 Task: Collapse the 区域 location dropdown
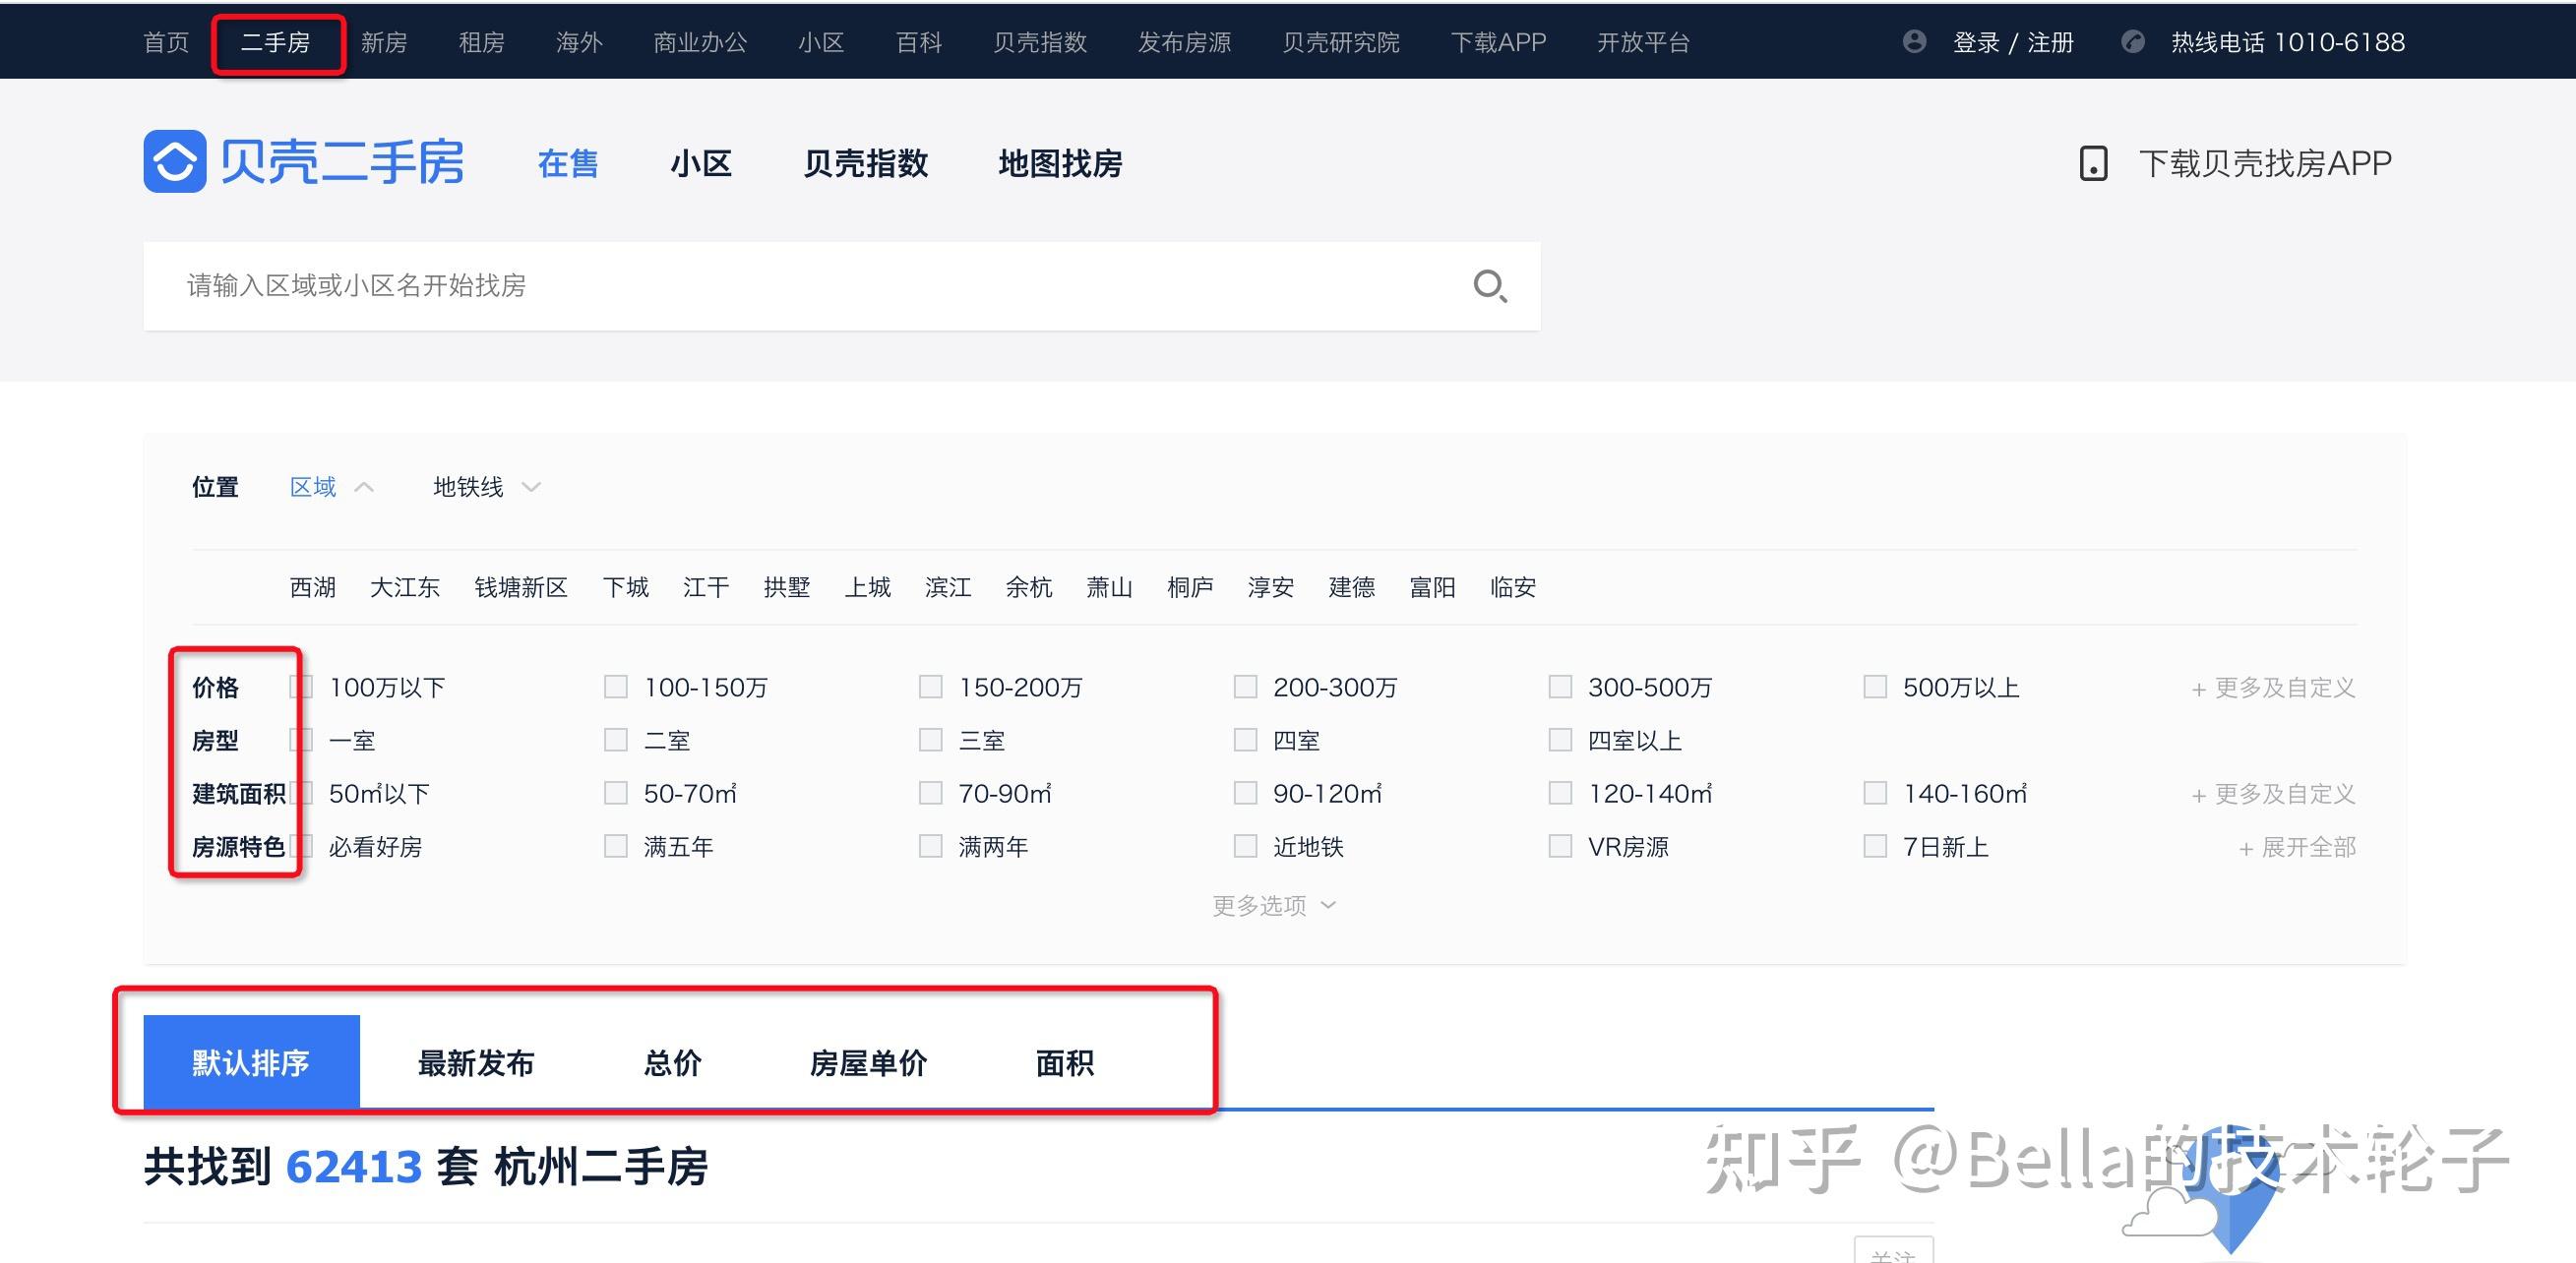coord(331,487)
